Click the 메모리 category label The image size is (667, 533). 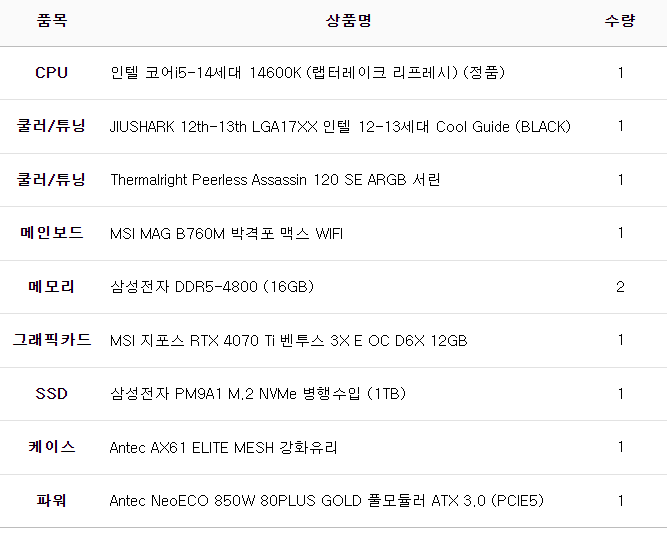[x=51, y=287]
